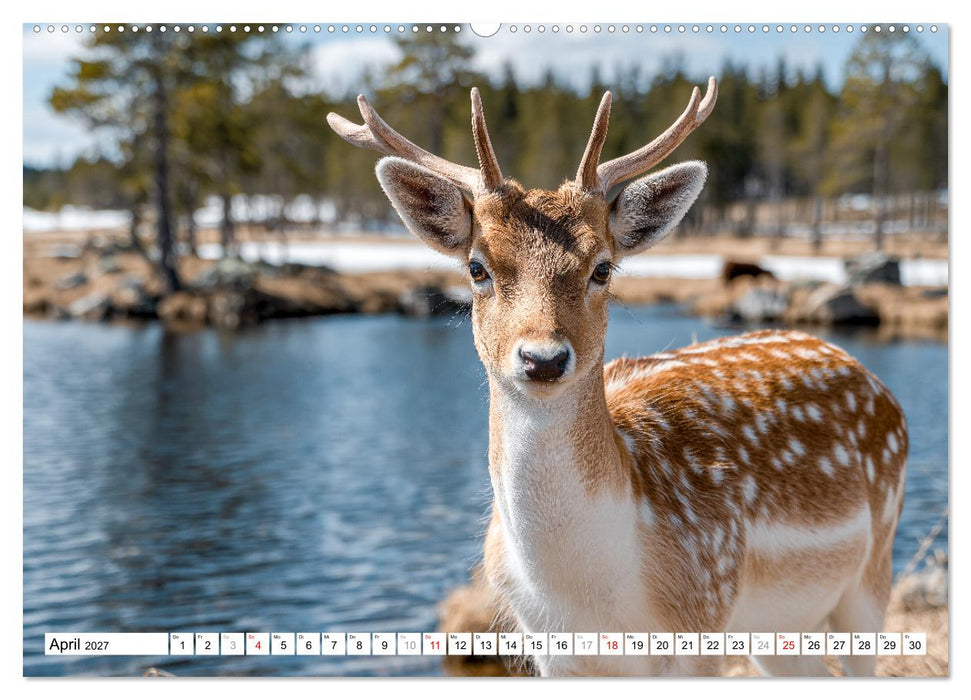Pick the greyed Saturday date 24
This screenshot has width=971, height=700.
(763, 644)
